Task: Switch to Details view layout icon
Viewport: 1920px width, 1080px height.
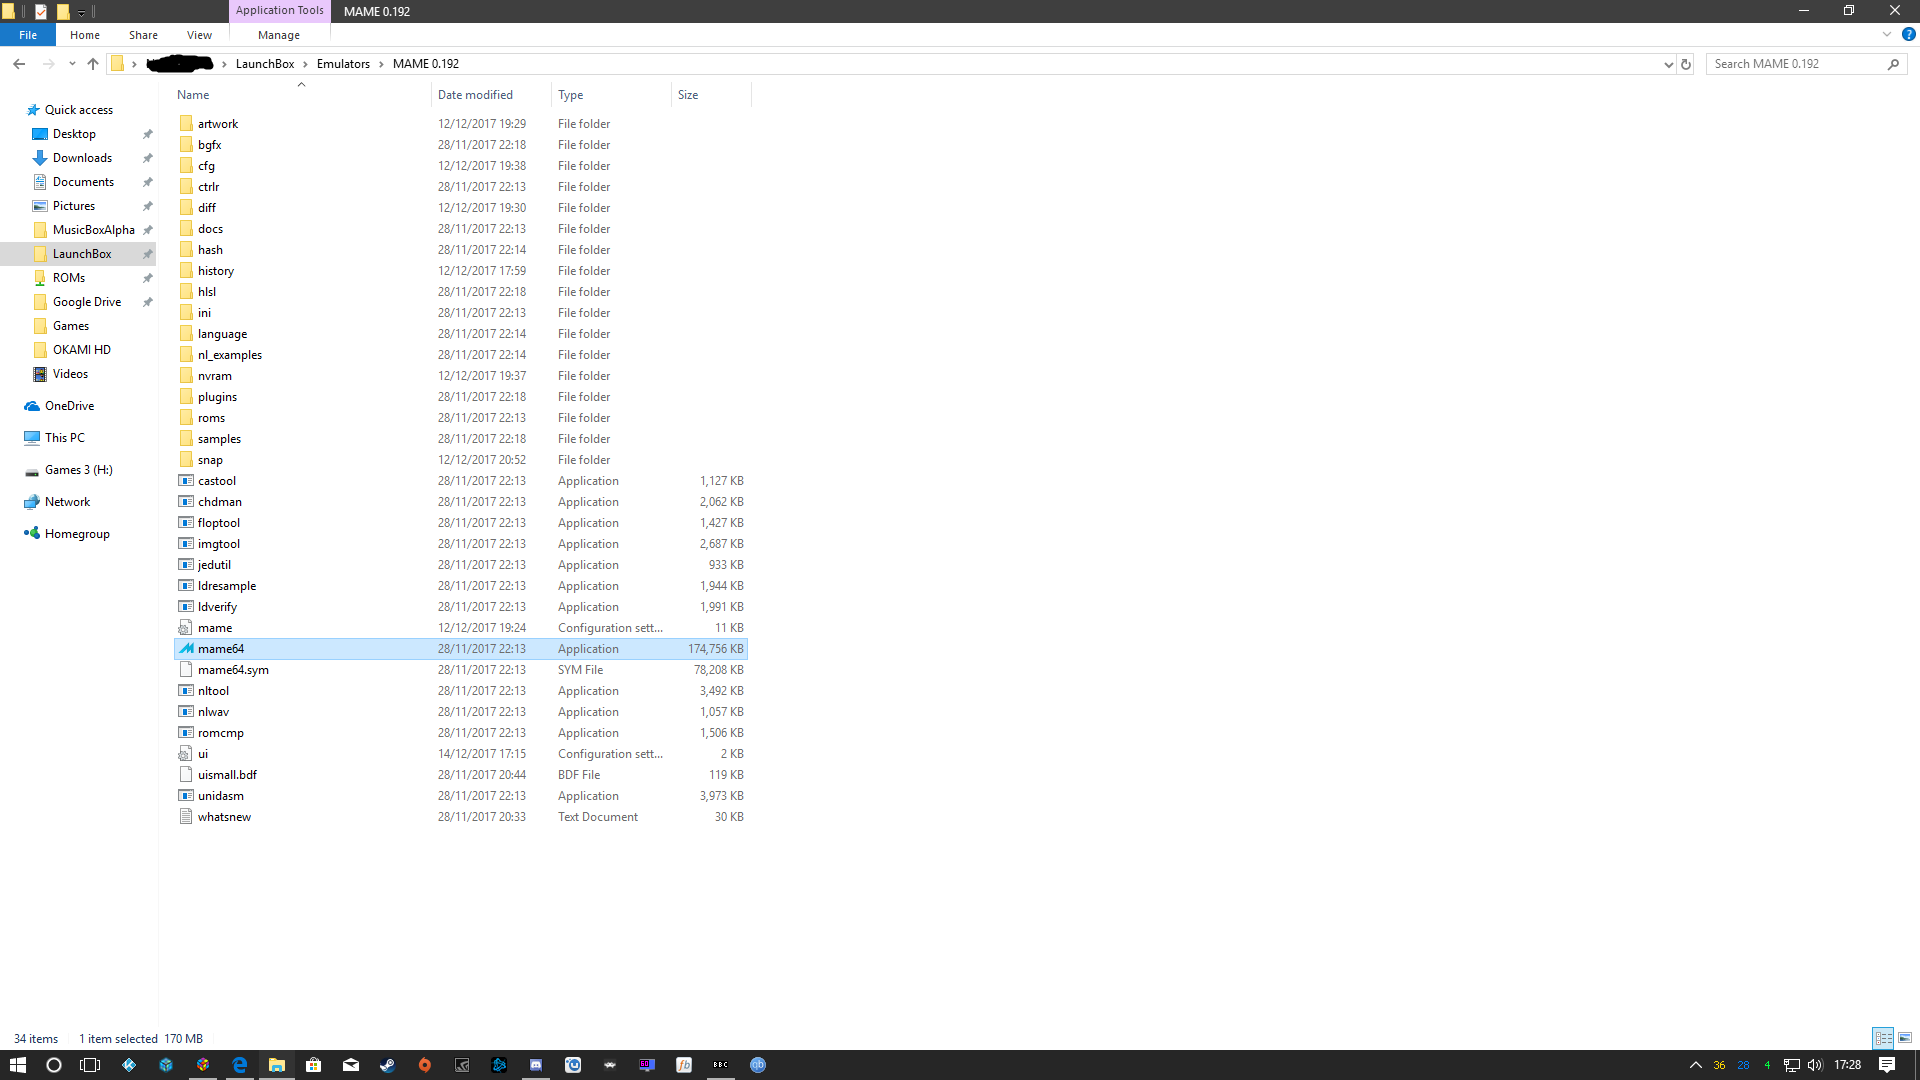Action: [x=1884, y=1038]
